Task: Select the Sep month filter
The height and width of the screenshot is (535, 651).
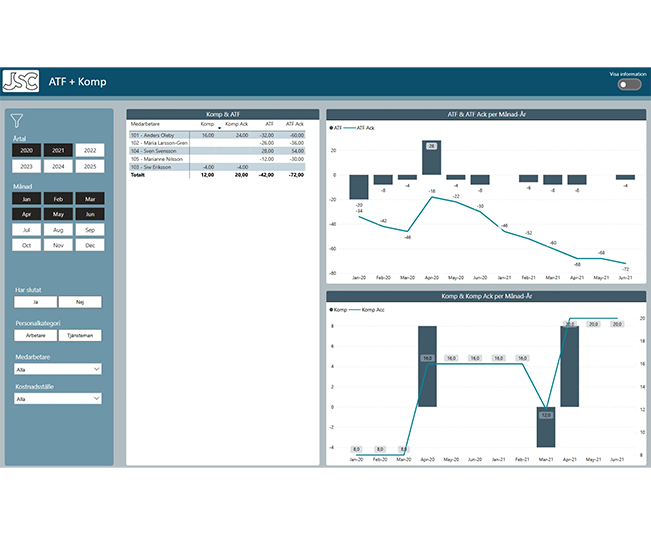Action: pos(90,230)
